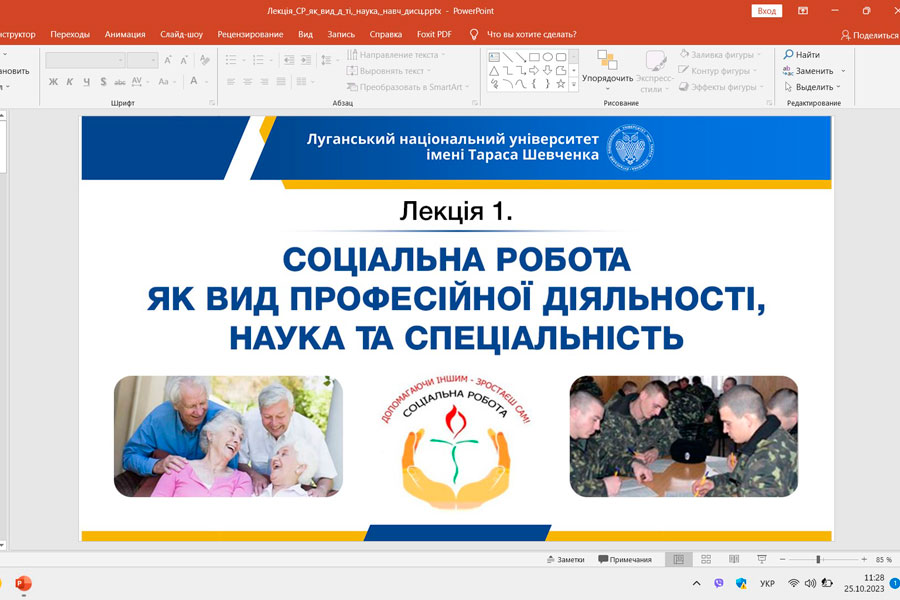
Task: Decrease font size with small A
Action: pyautogui.click(x=184, y=60)
